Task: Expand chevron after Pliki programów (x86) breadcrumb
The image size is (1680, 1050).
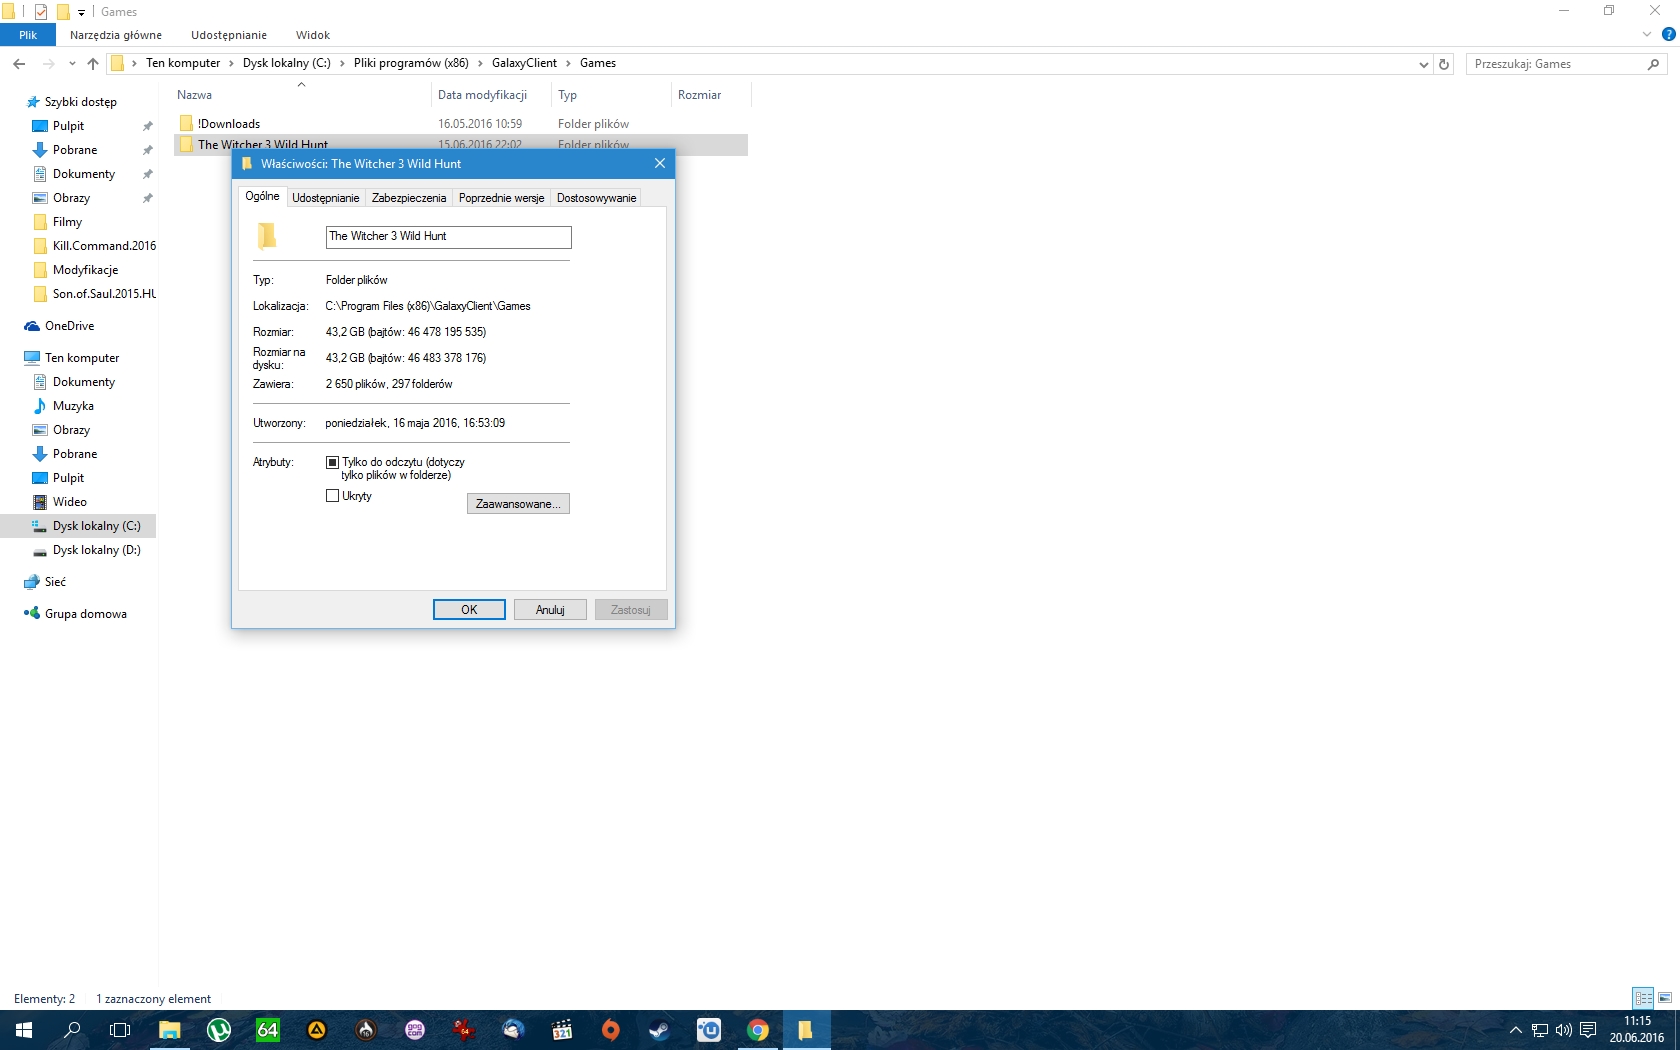Action: (480, 63)
